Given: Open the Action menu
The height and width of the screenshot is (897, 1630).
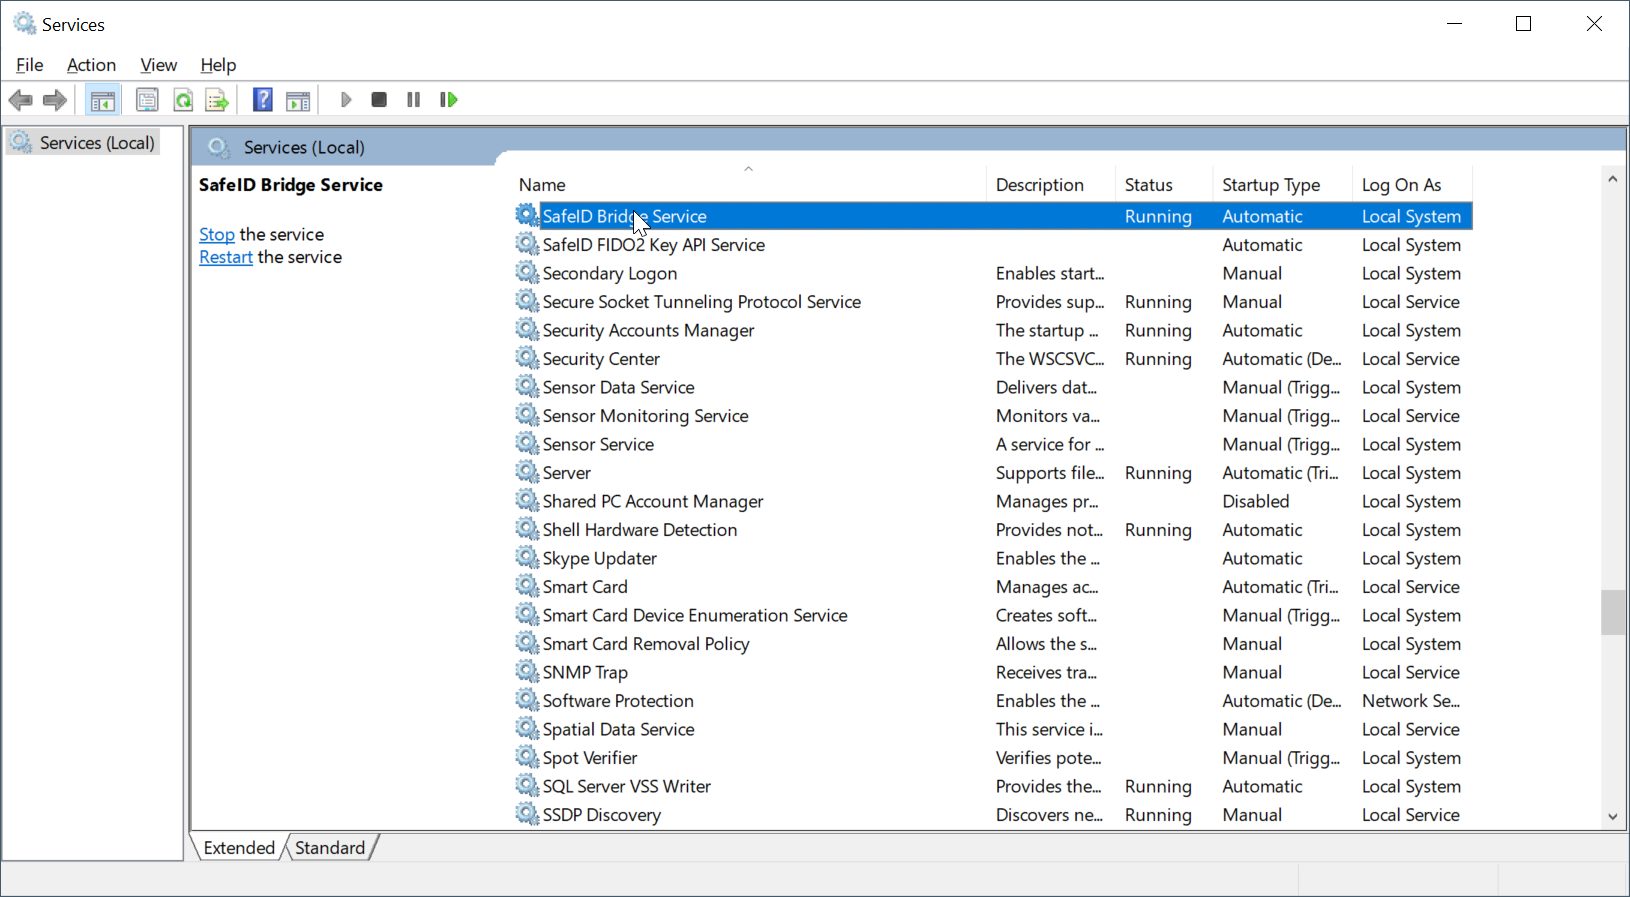Looking at the screenshot, I should [x=91, y=65].
